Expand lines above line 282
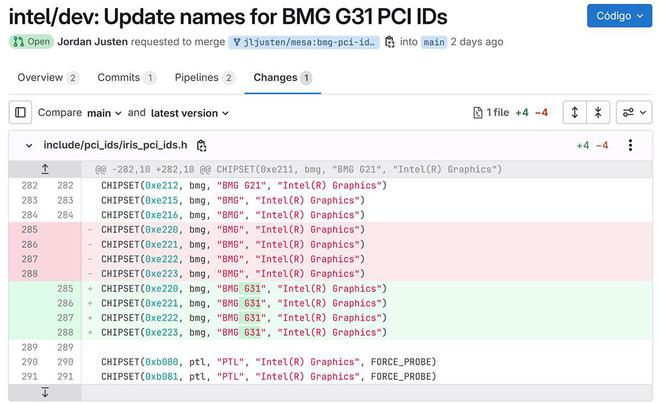660x403 pixels. pyautogui.click(x=45, y=169)
